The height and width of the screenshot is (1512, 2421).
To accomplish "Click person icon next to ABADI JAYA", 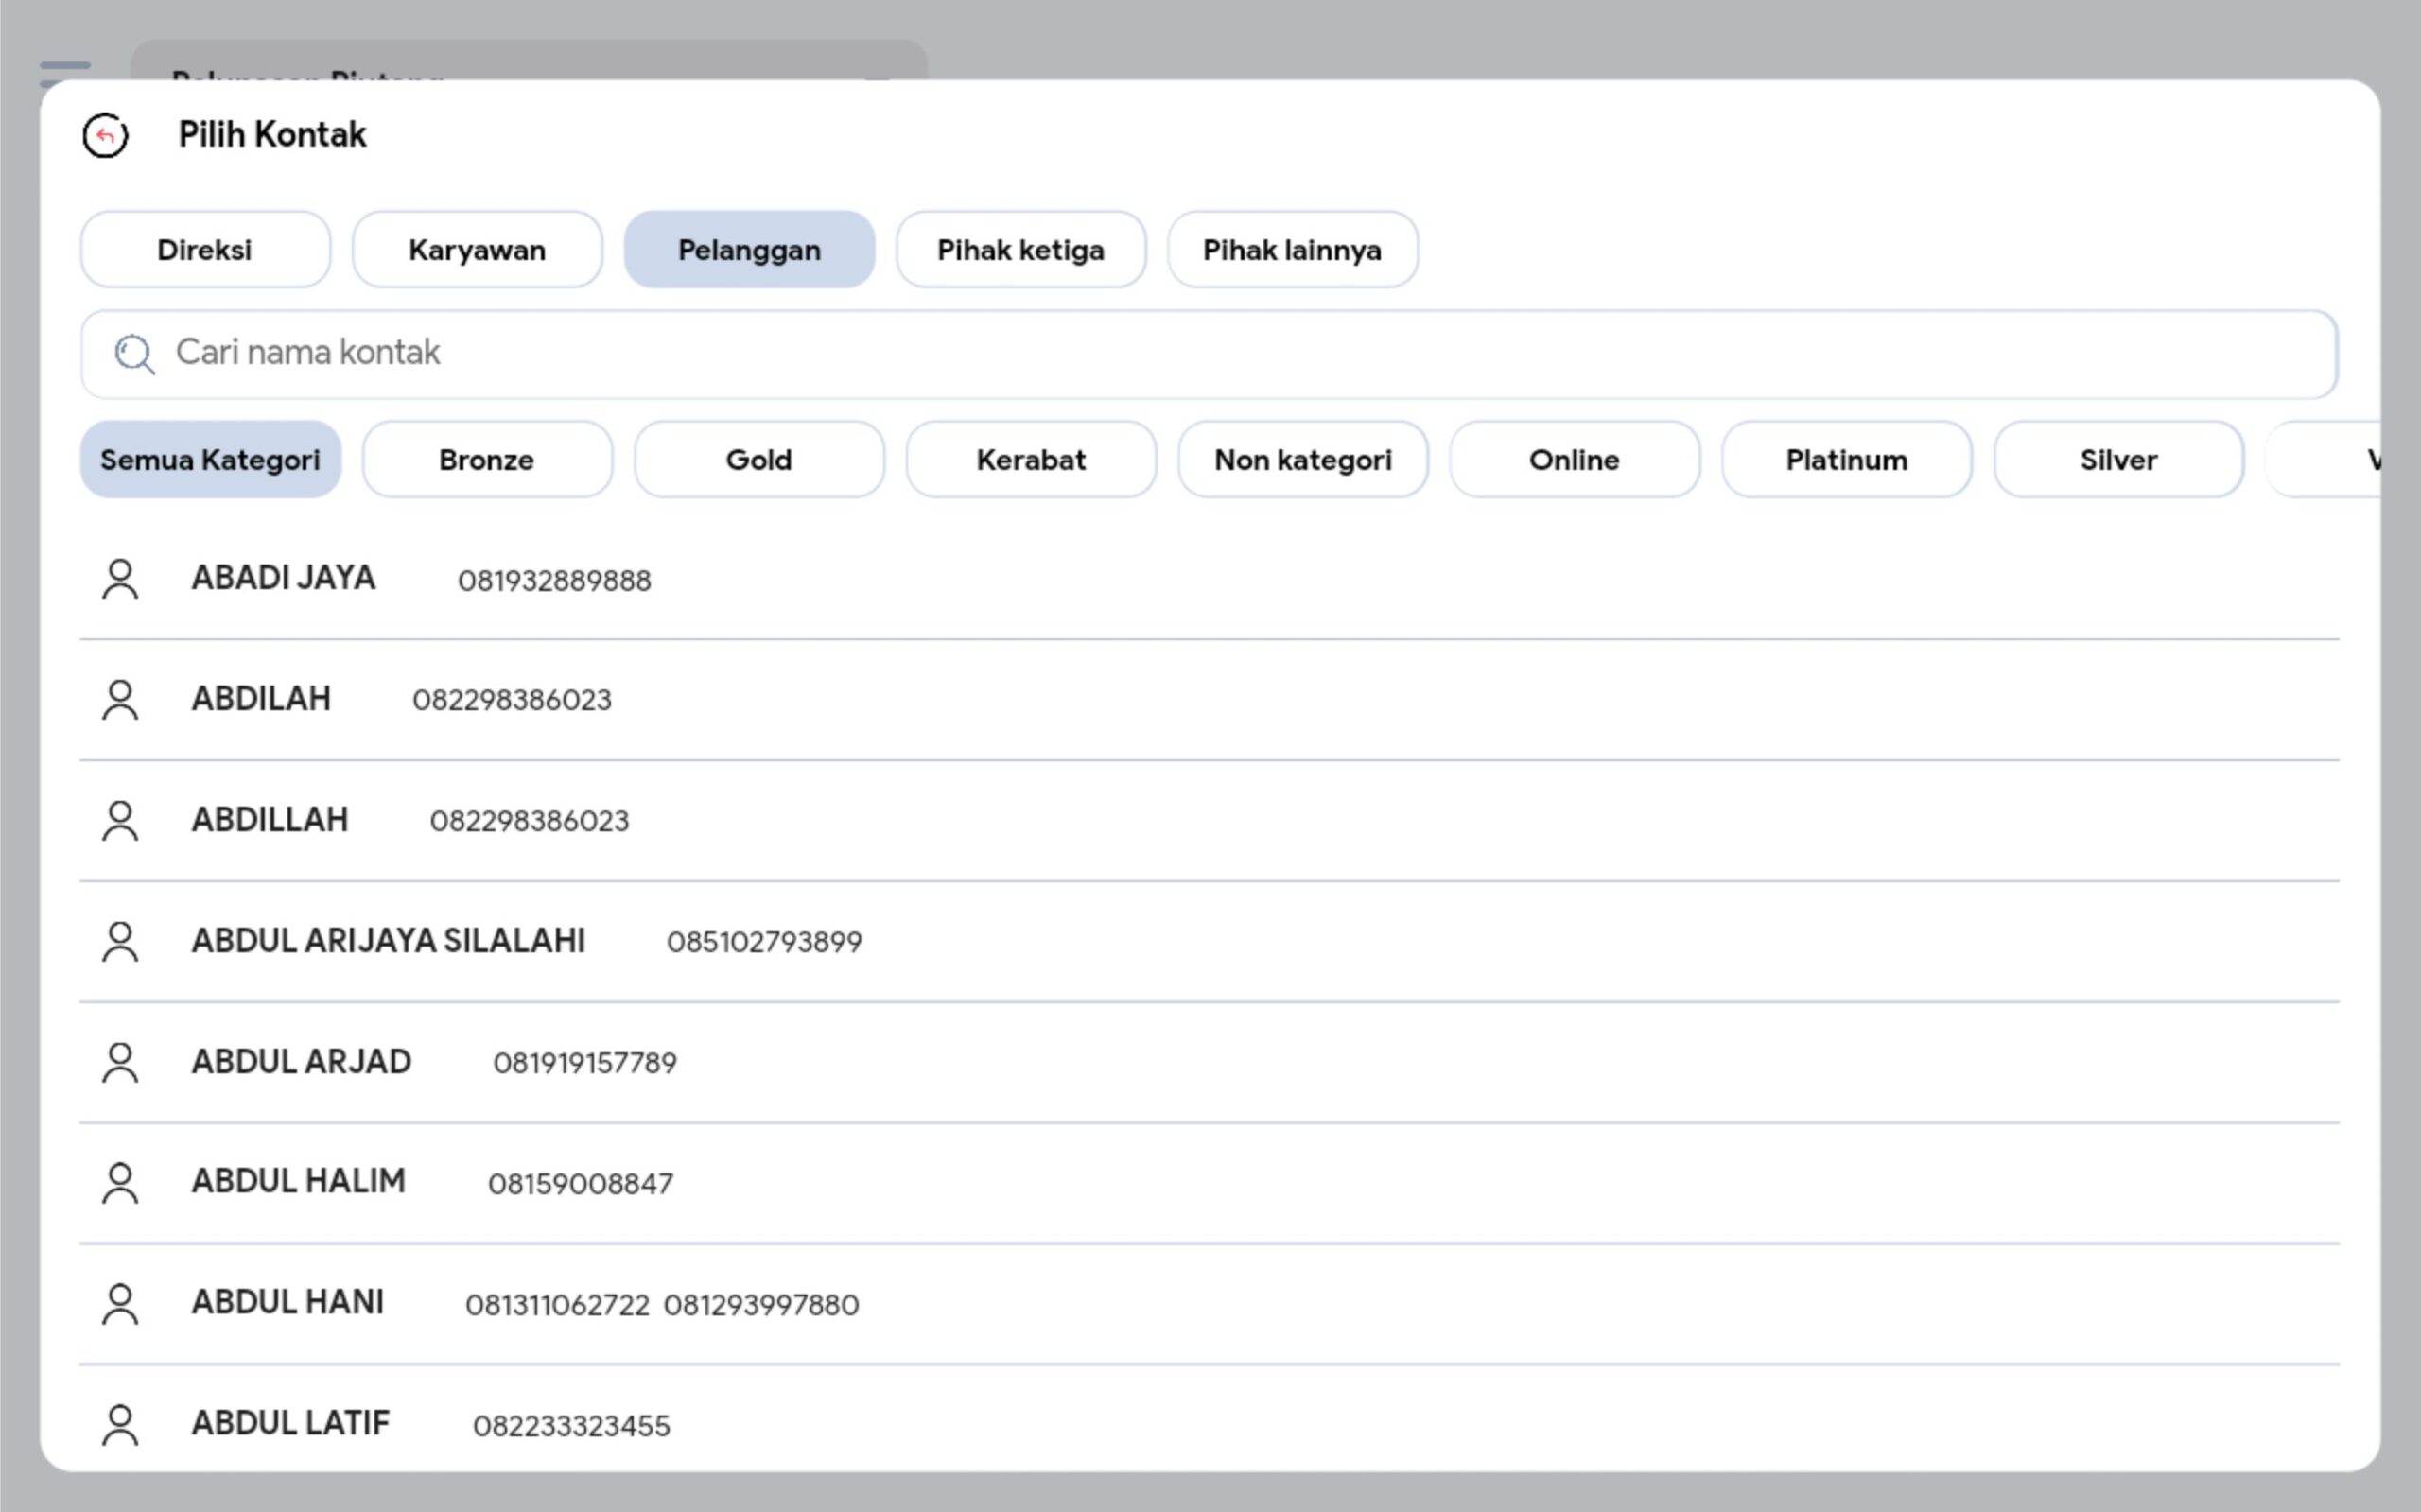I will coord(120,579).
